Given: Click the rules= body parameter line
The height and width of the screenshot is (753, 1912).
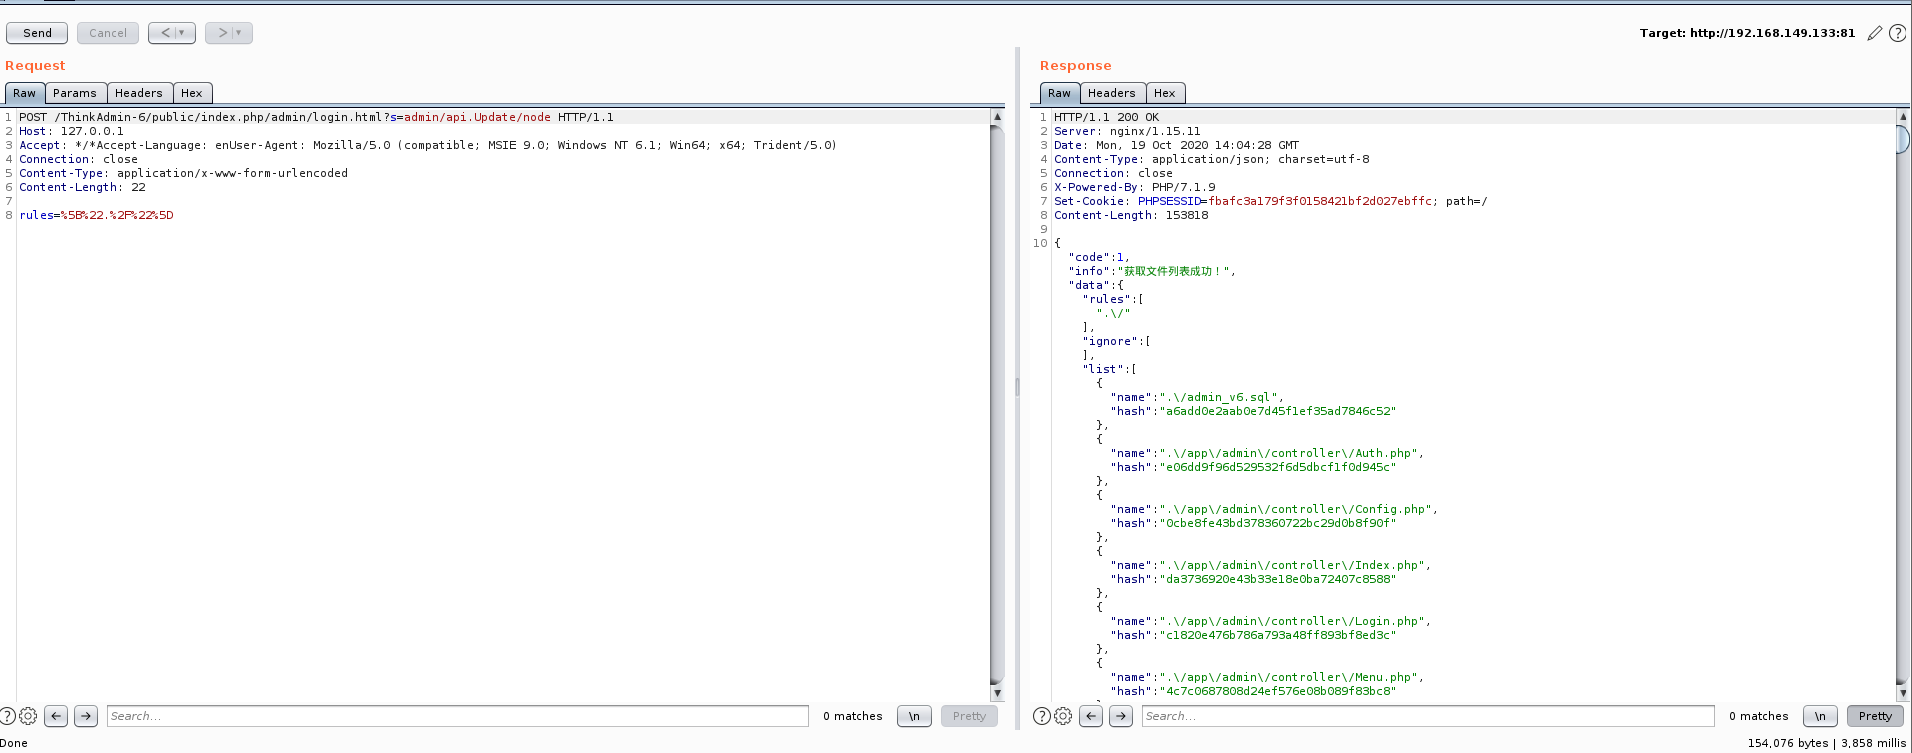Looking at the screenshot, I should click(x=96, y=215).
